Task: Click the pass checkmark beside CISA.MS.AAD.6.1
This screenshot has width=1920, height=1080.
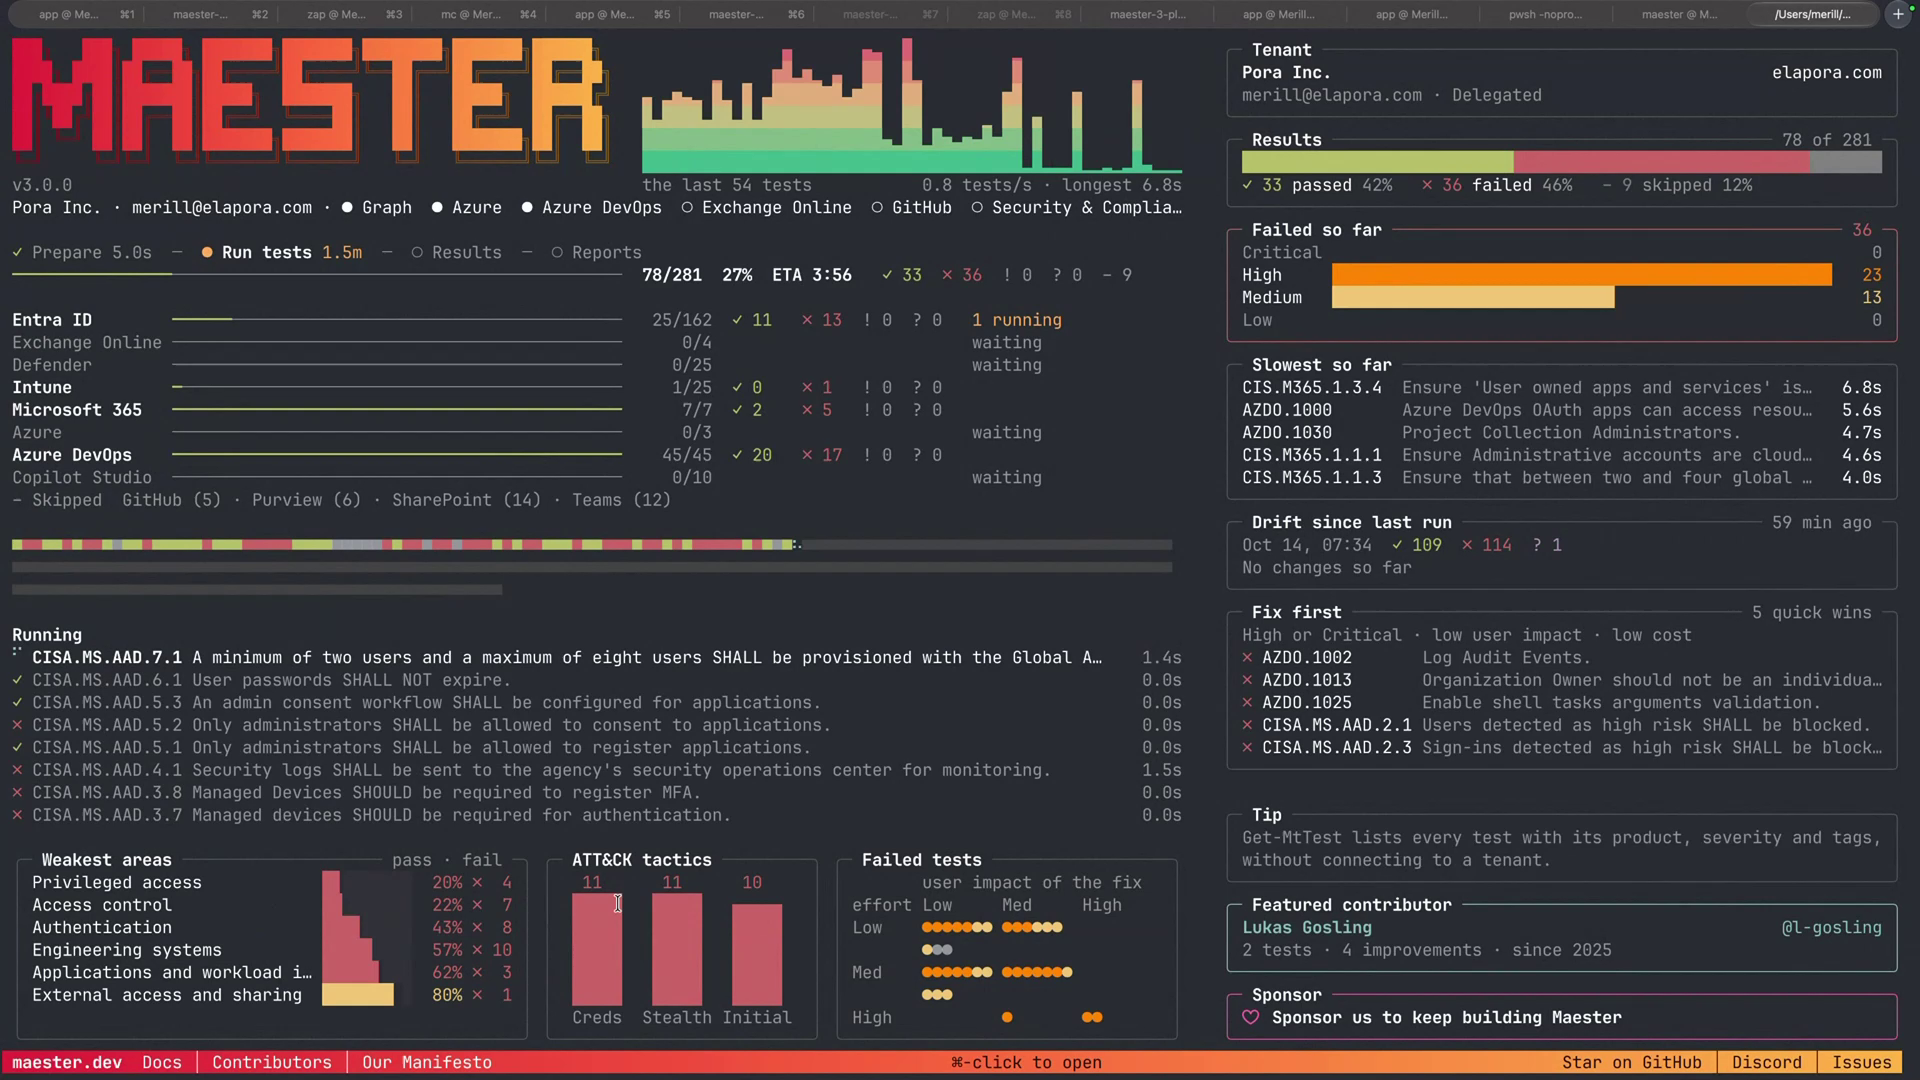Action: pos(17,680)
